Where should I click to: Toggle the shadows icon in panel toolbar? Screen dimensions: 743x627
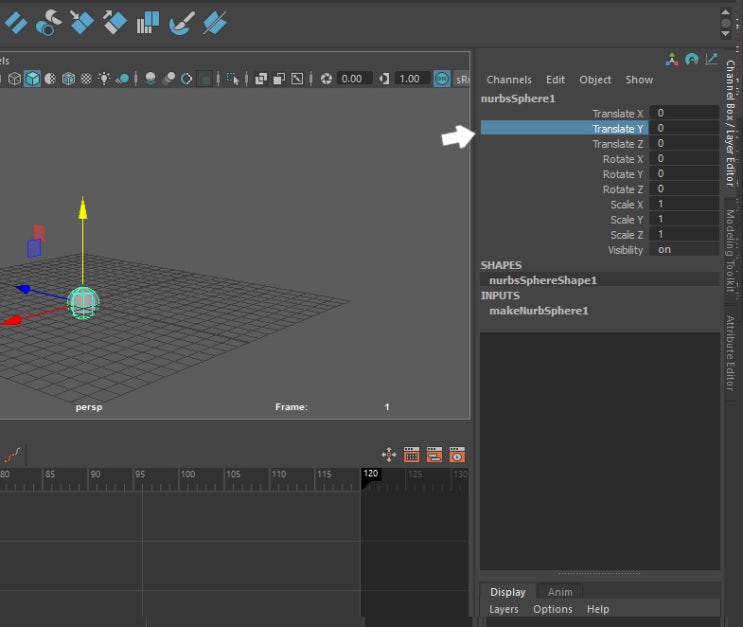point(122,79)
